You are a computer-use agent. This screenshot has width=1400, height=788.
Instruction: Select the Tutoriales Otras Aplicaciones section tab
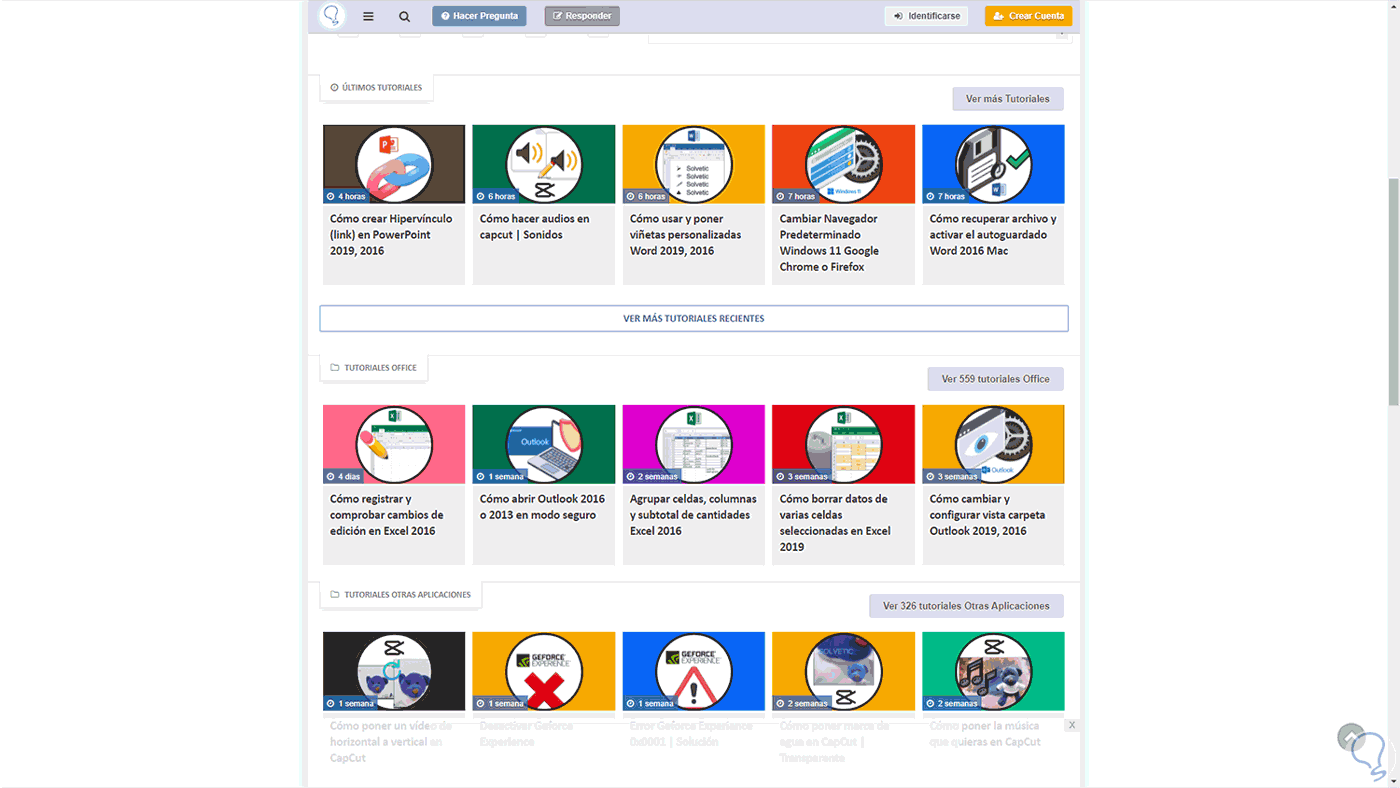click(401, 595)
